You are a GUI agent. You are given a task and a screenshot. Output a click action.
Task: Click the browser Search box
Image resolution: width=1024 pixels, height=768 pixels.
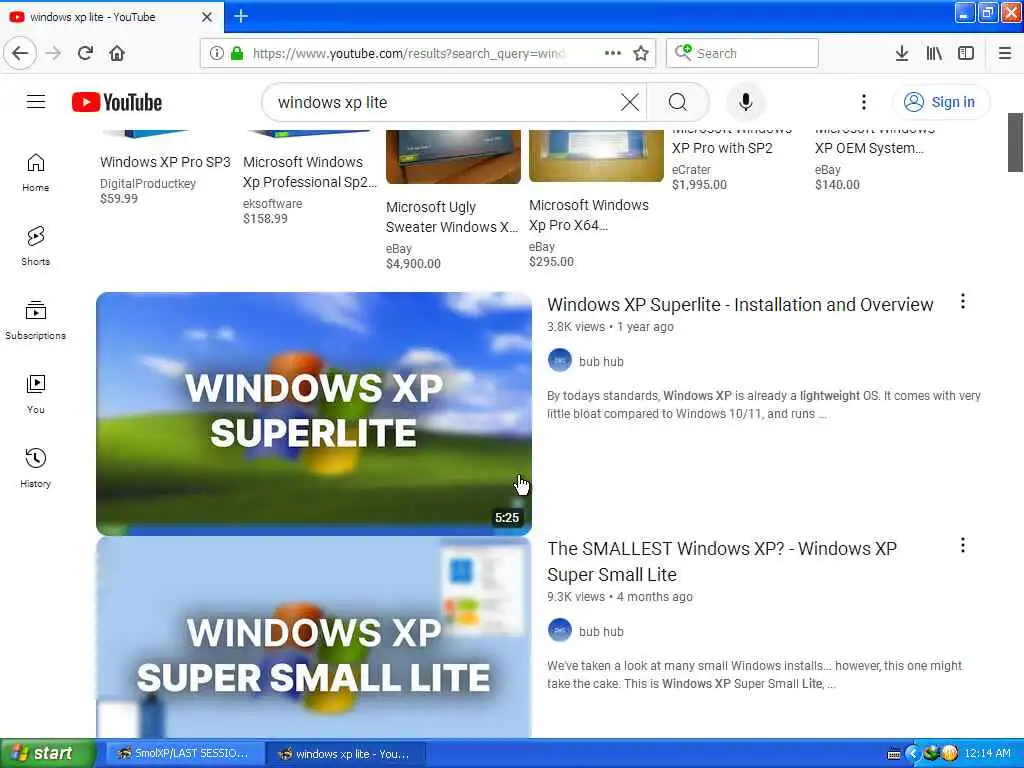743,53
